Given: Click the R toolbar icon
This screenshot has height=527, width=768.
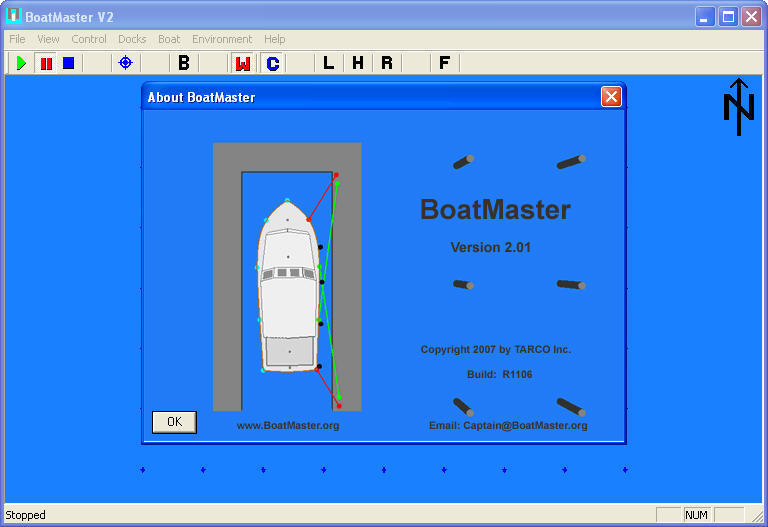Looking at the screenshot, I should 387,63.
